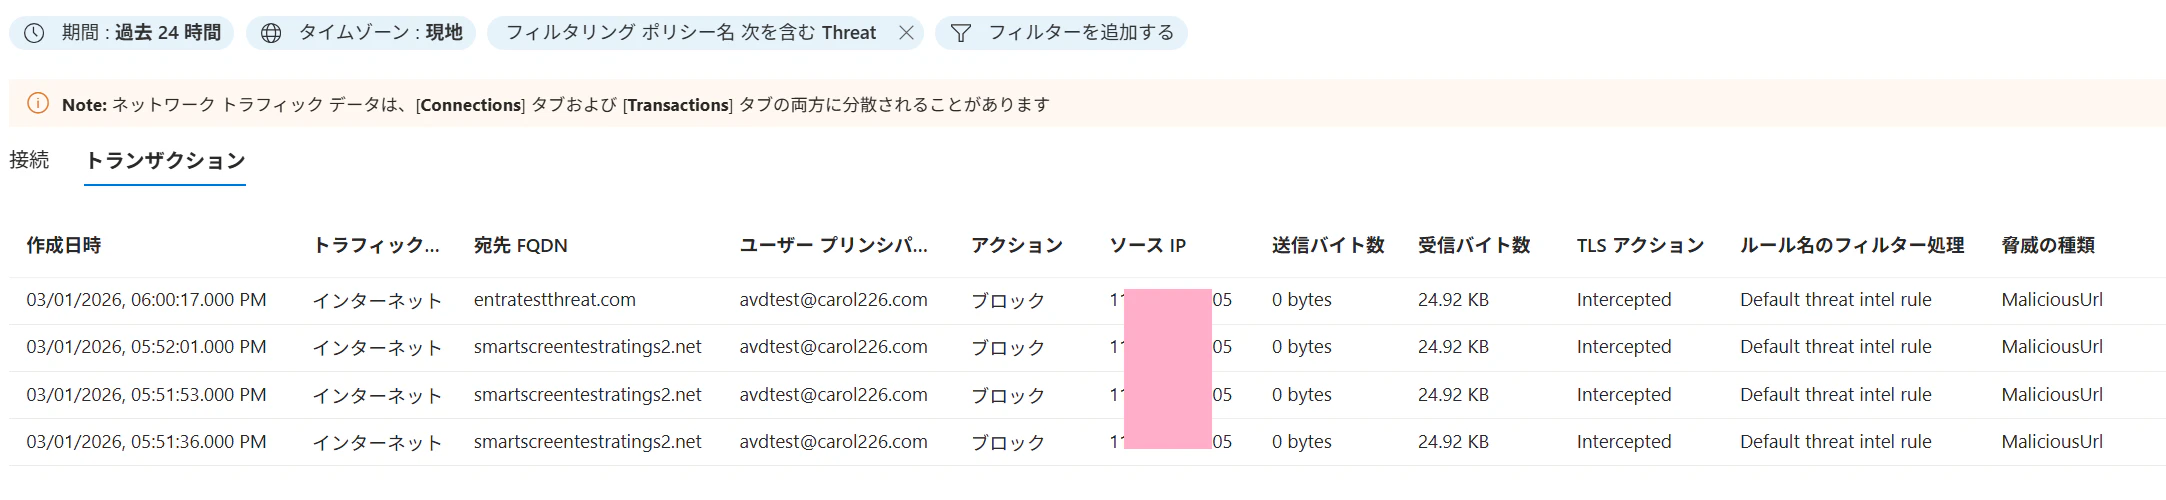
Task: Click 受信バイト数 column header
Action: 1474,245
